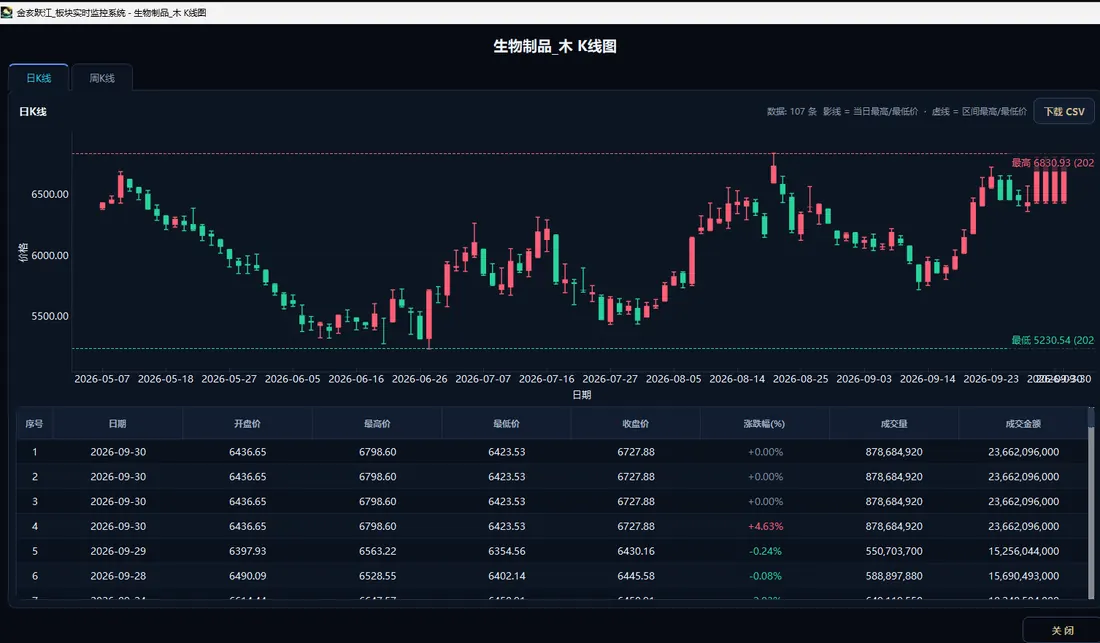Image resolution: width=1100 pixels, height=643 pixels.
Task: Click the +4.63% change cell
Action: click(x=765, y=527)
